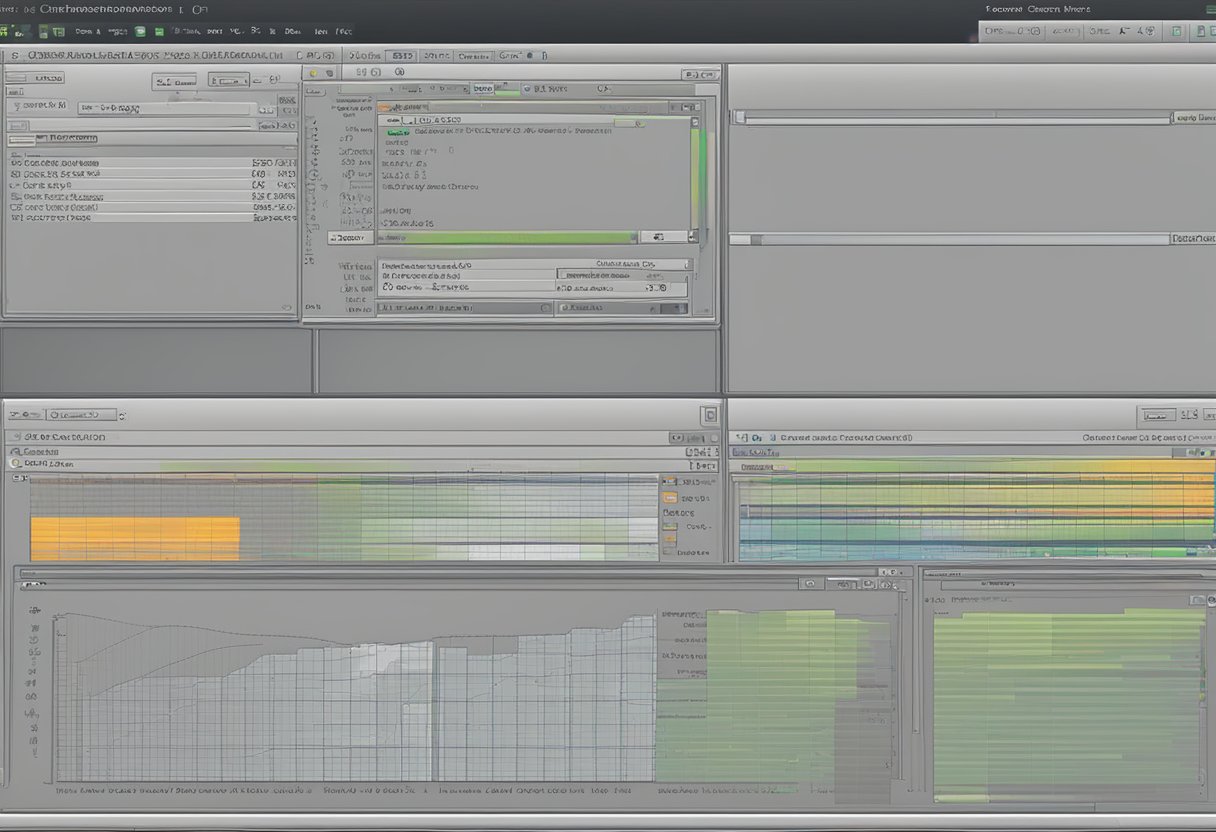Click the green document icon at the far top-right
Screen dimensions: 1216x832
1203,32
